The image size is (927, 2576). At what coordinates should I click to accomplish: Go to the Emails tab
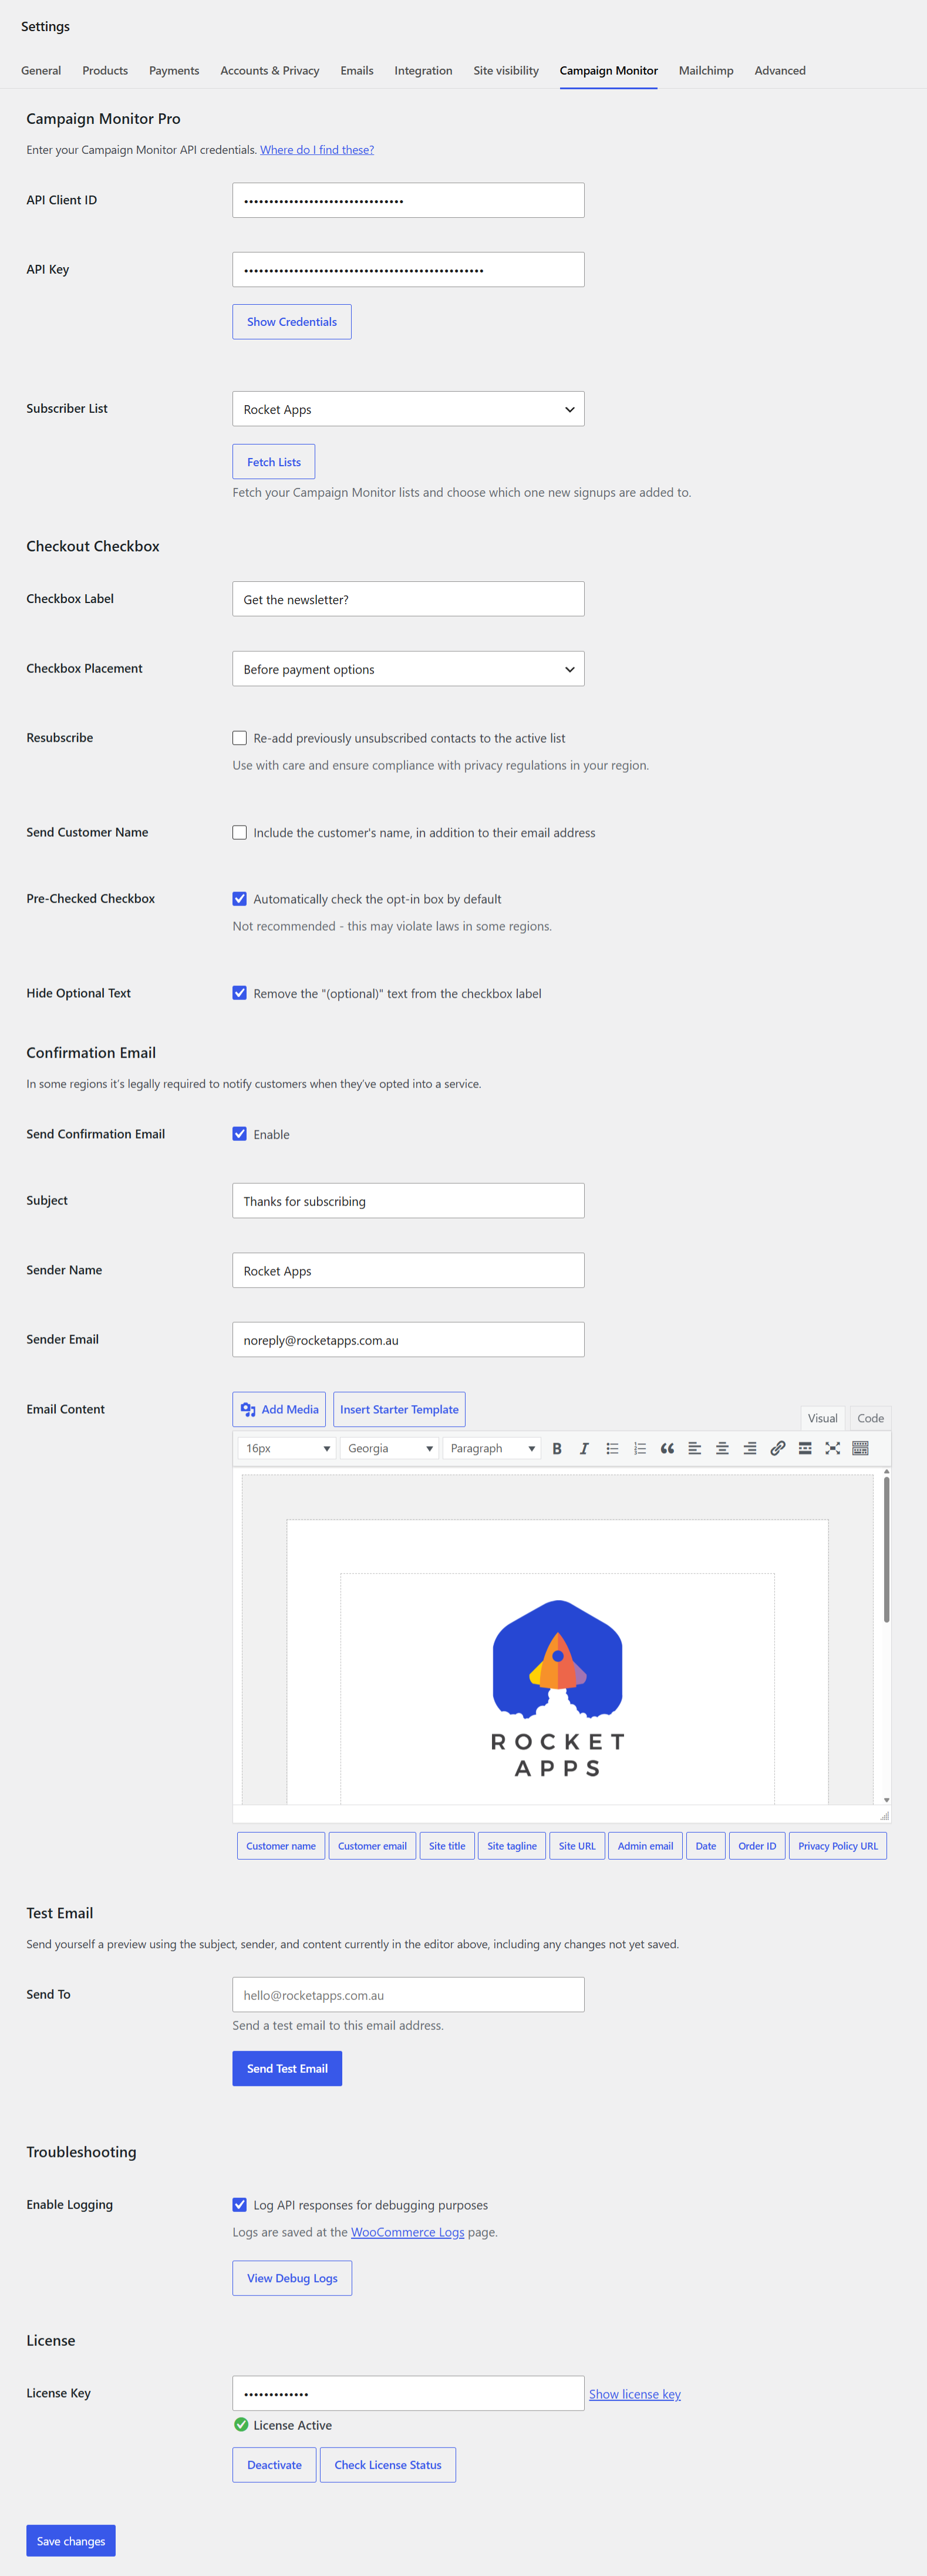click(x=357, y=70)
